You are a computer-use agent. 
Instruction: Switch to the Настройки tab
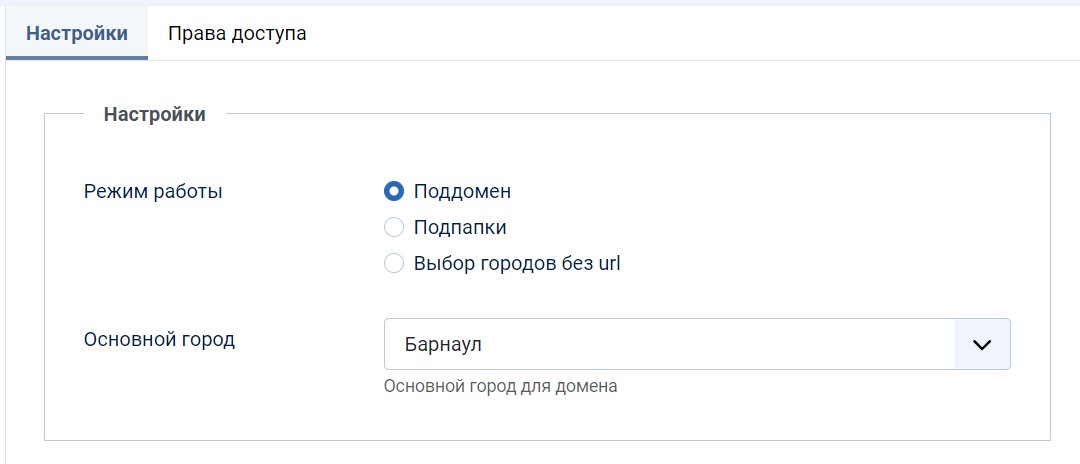(x=77, y=33)
